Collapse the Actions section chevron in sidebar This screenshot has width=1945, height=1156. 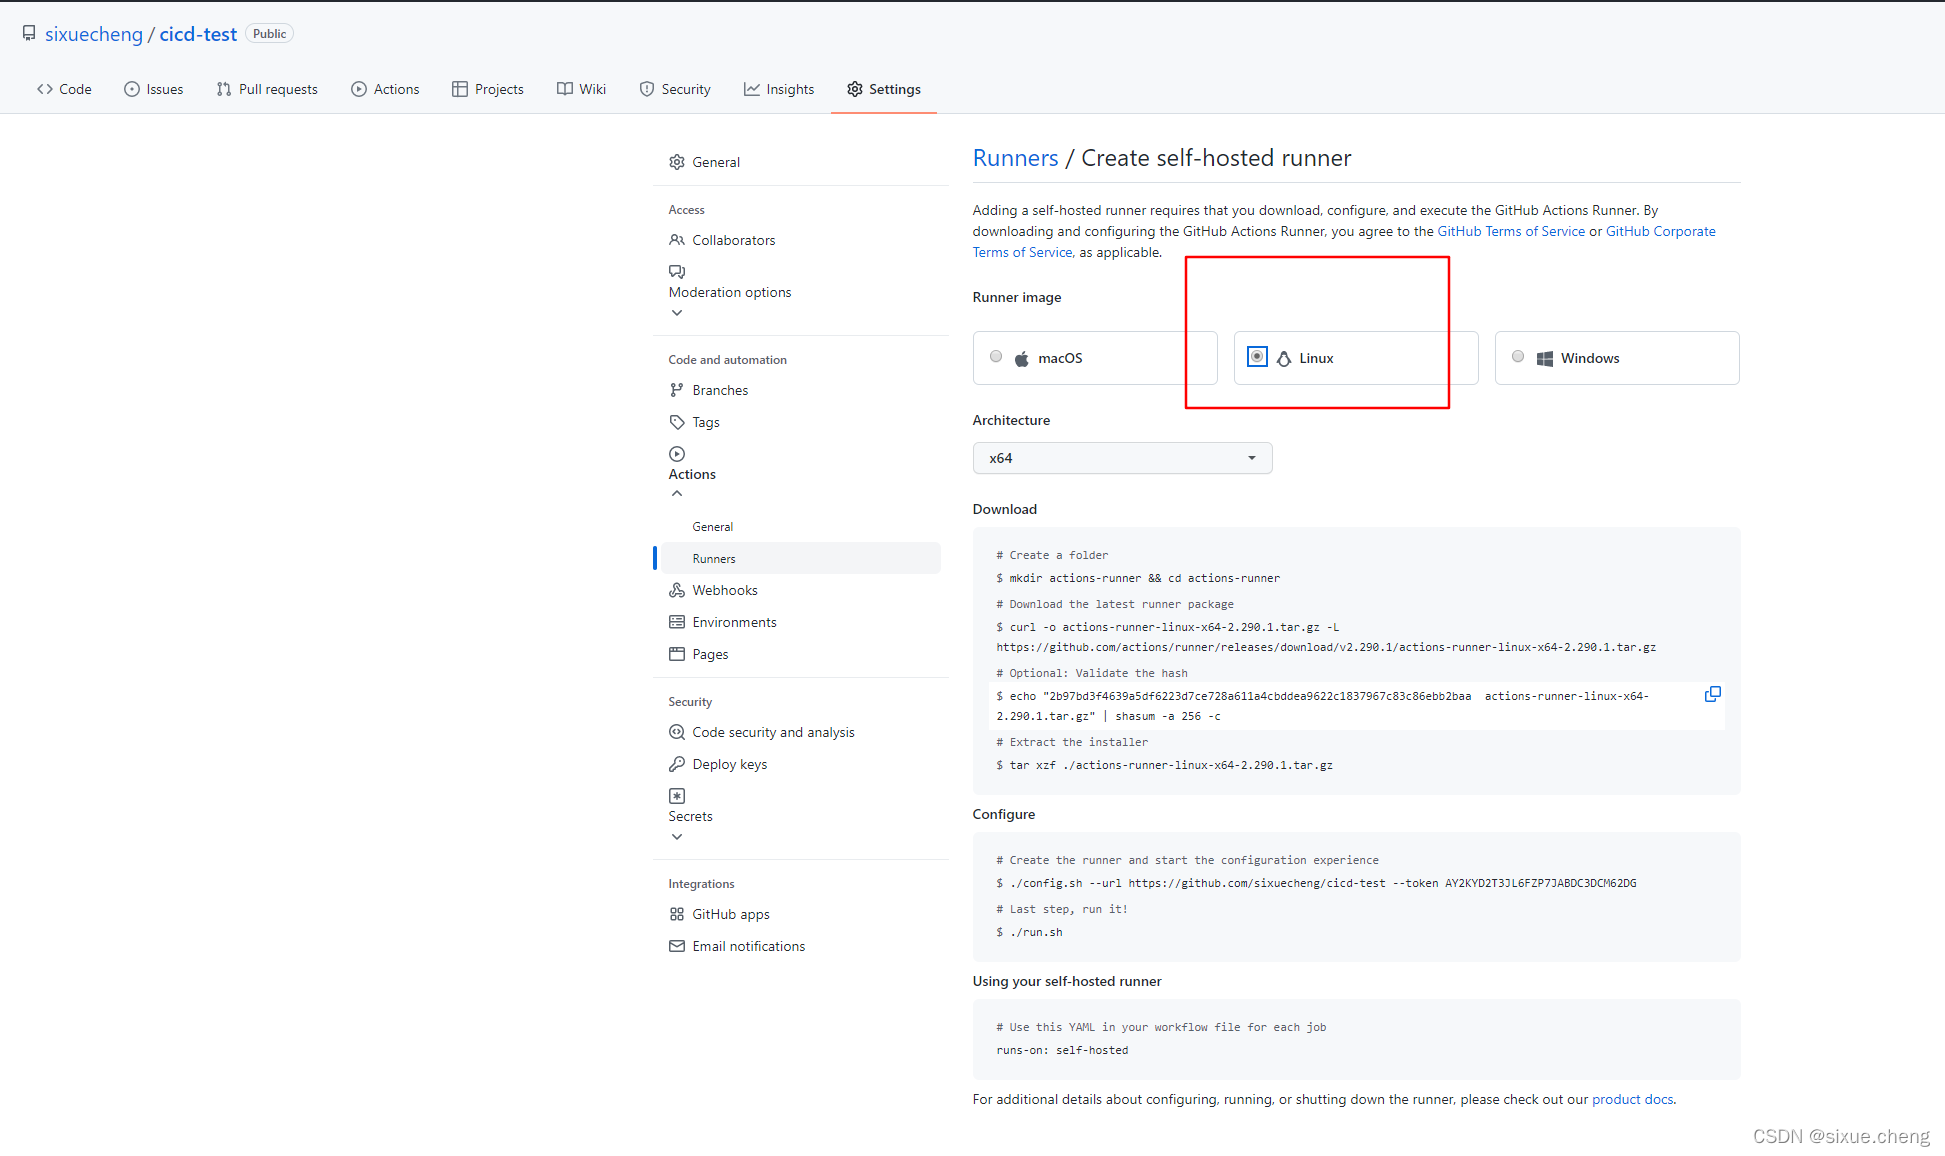point(677,494)
